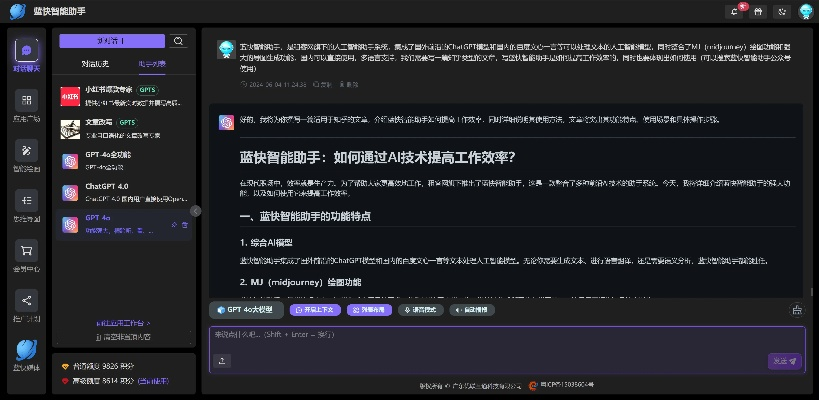This screenshot has width=819, height=400.
Task: Click the notification bell icon
Action: (736, 11)
